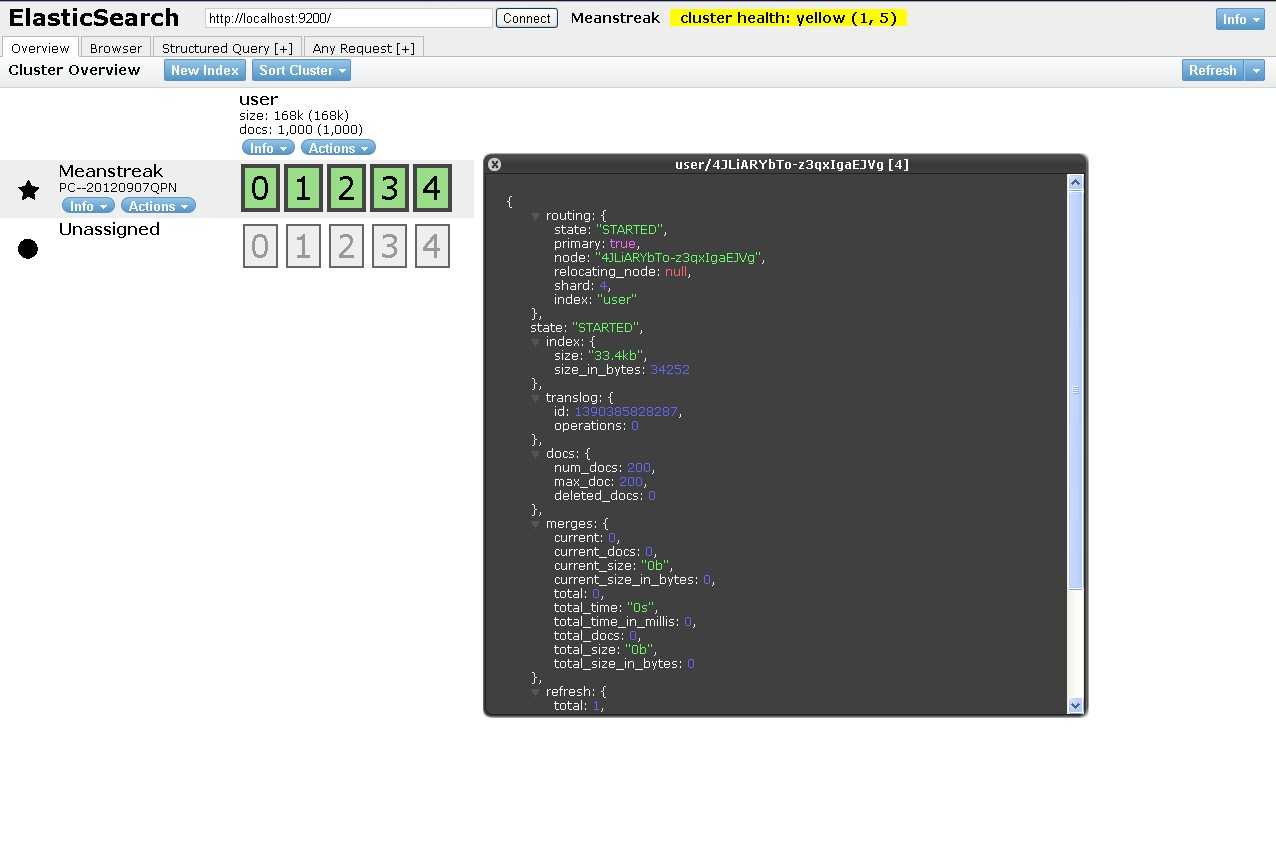Click the size: 168k (168k) line

294,116
